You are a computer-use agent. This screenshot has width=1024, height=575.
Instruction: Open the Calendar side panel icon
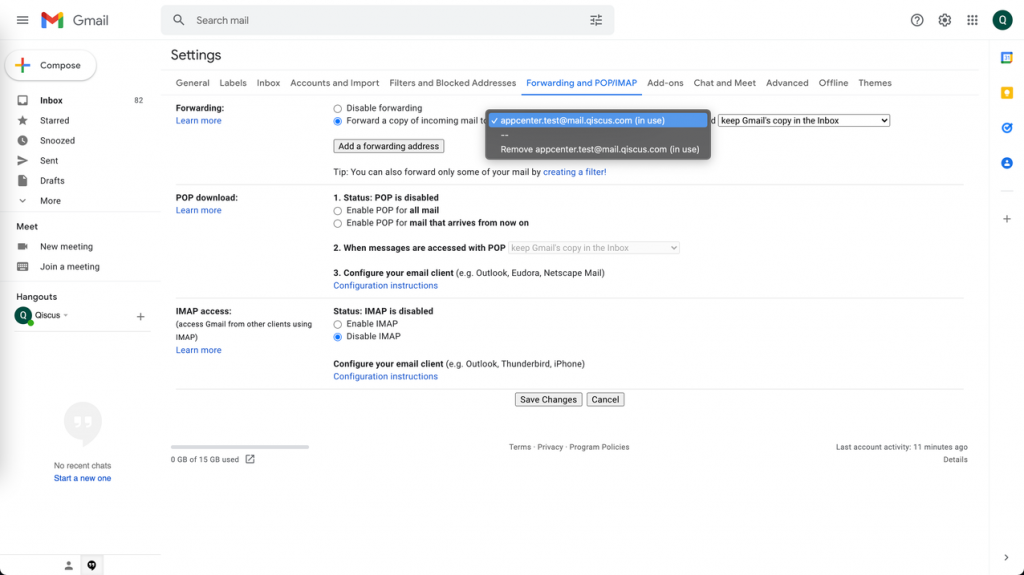click(1006, 58)
